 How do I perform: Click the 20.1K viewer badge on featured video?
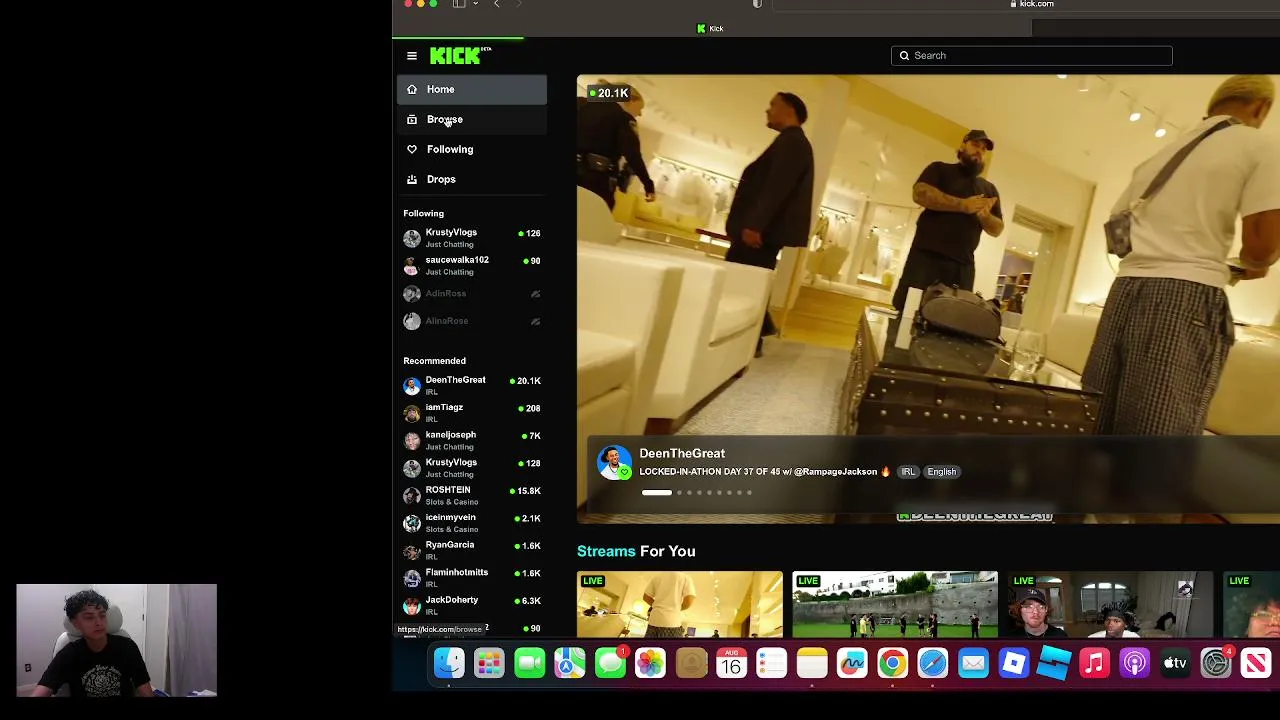pyautogui.click(x=609, y=93)
